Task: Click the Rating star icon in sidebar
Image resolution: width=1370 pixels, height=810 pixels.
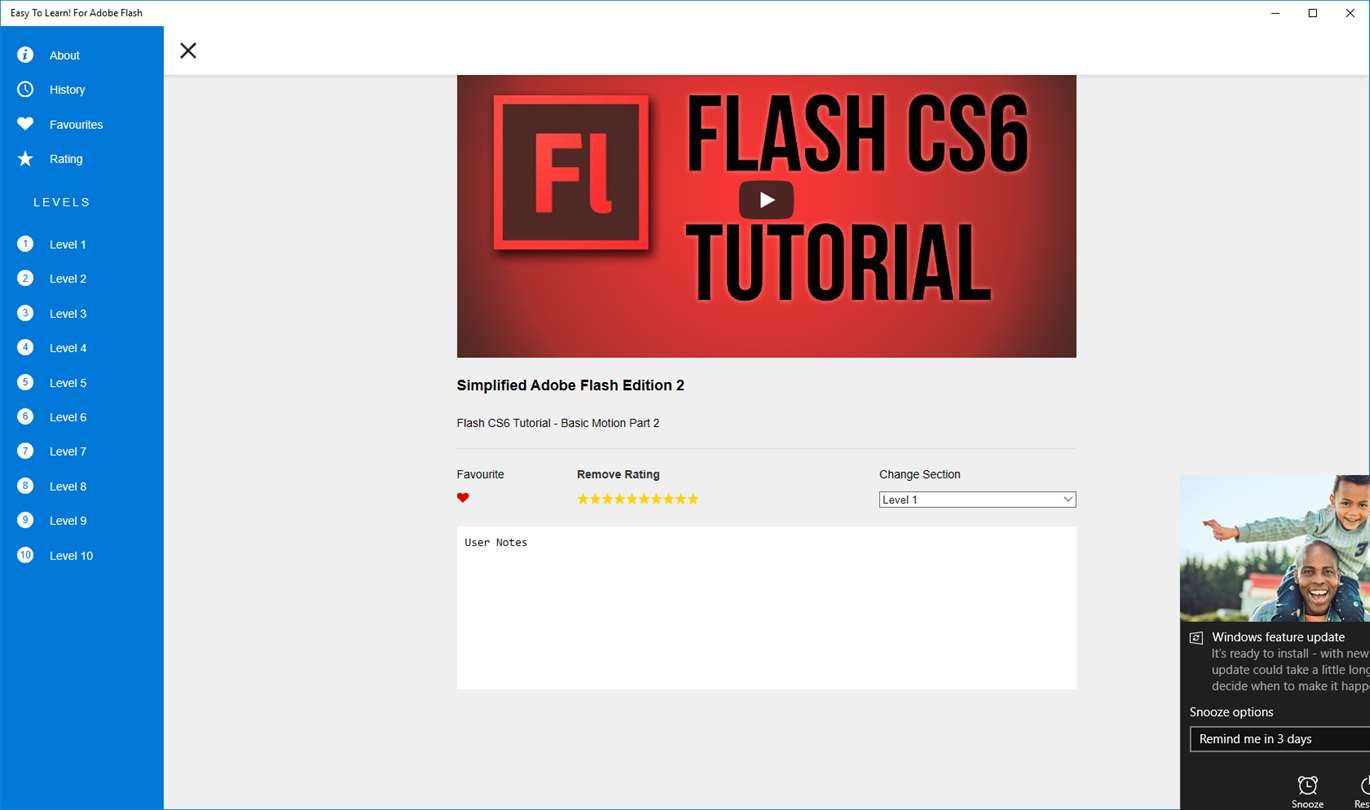Action: 25,159
